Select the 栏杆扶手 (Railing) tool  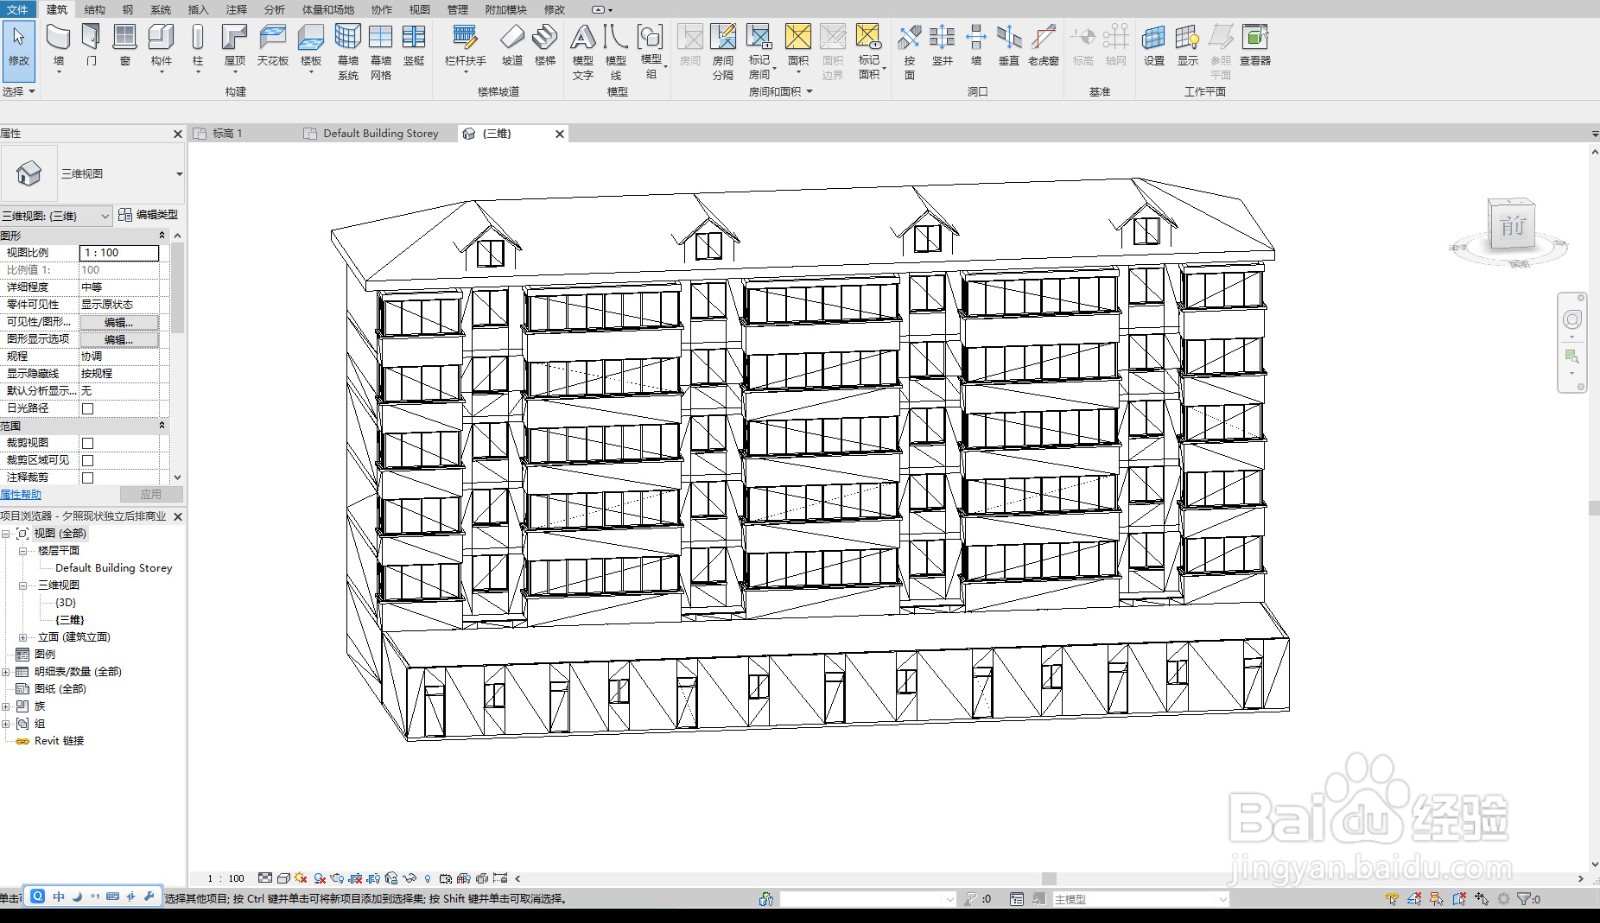click(x=465, y=47)
